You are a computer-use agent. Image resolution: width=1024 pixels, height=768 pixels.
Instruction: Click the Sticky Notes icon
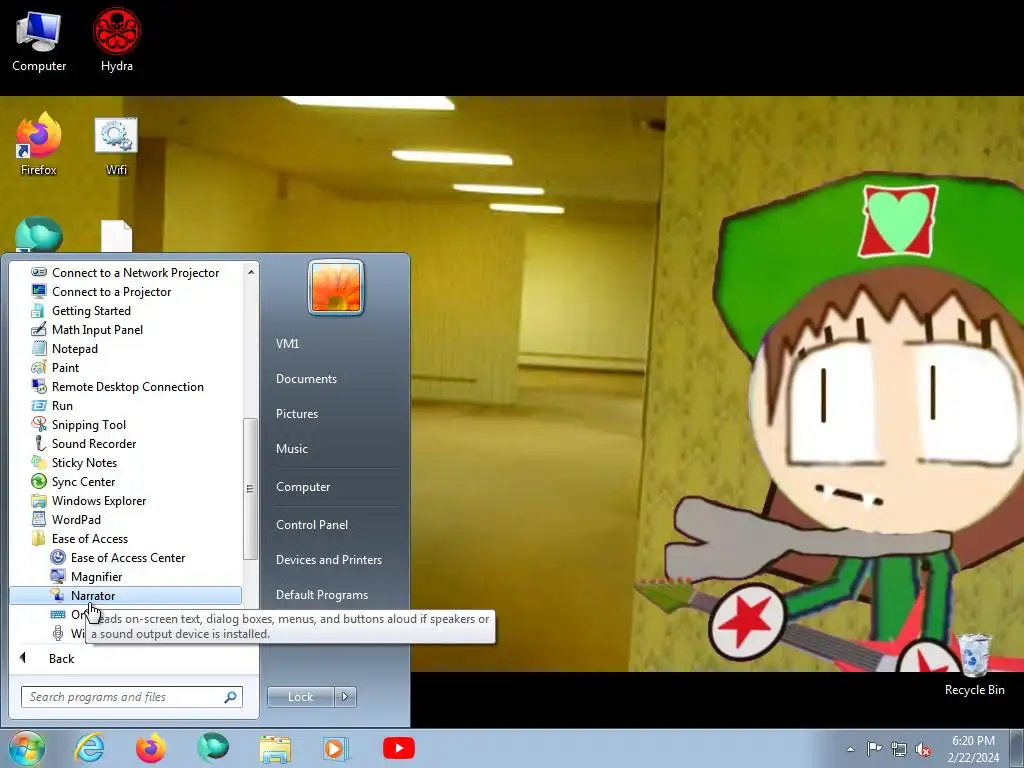pyautogui.click(x=39, y=462)
